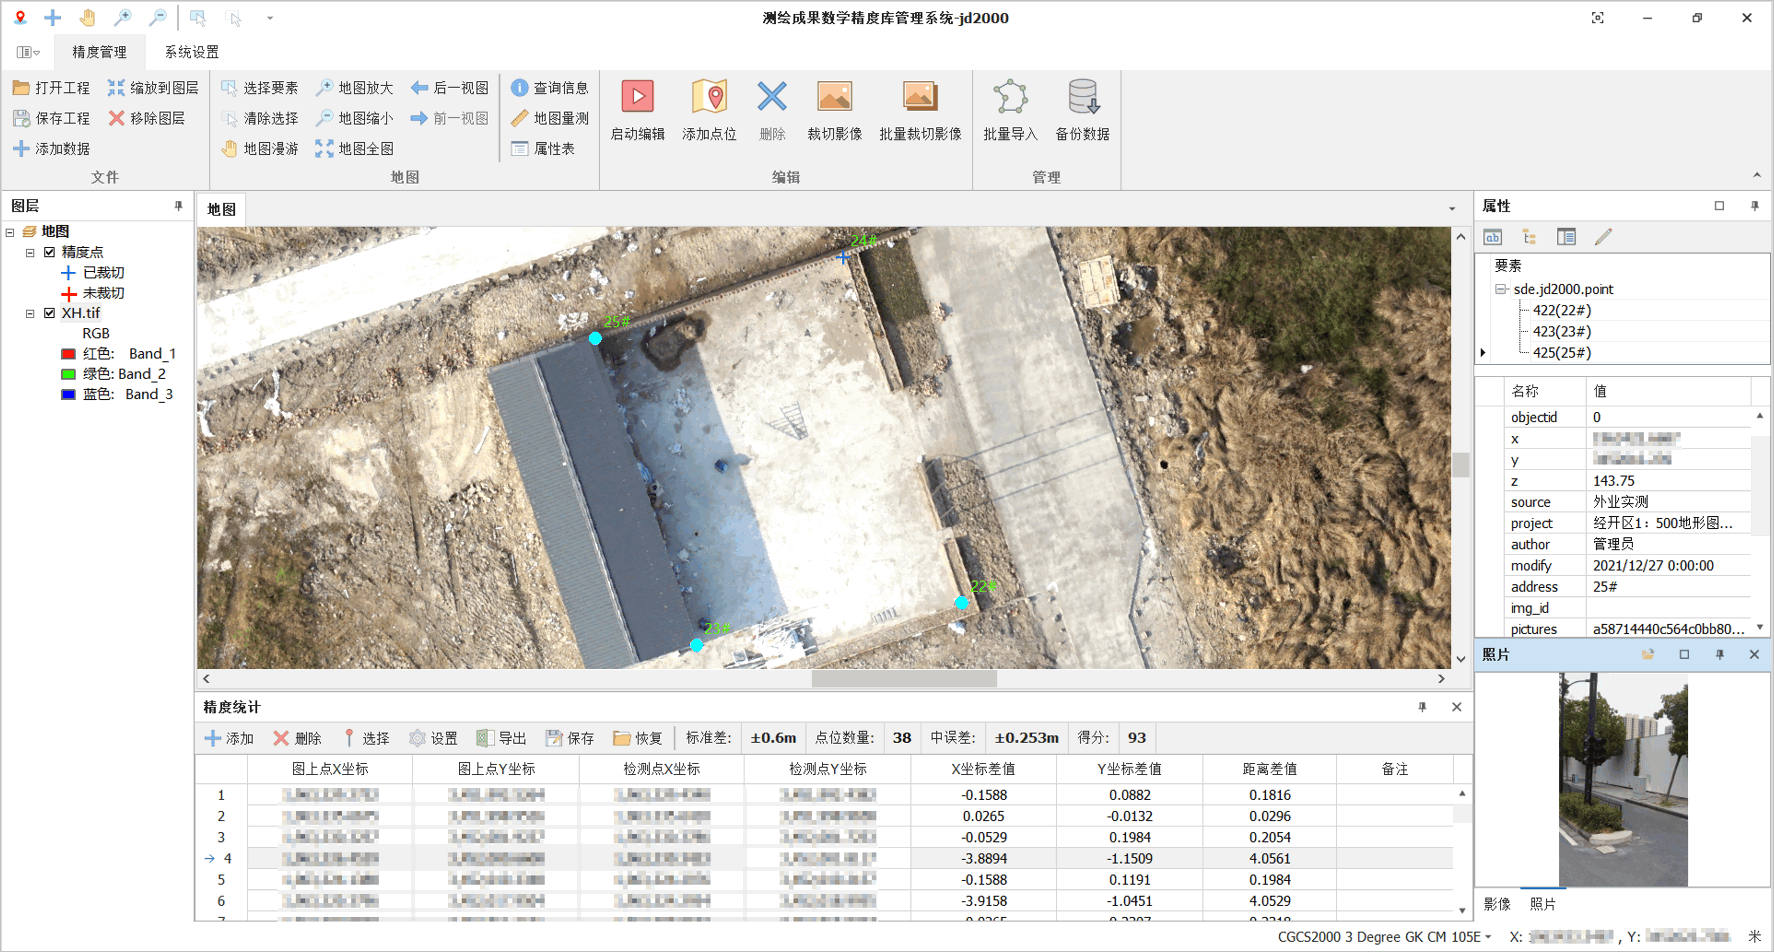Select feature 423(23#) in the tree
1774x952 pixels.
tap(1561, 331)
